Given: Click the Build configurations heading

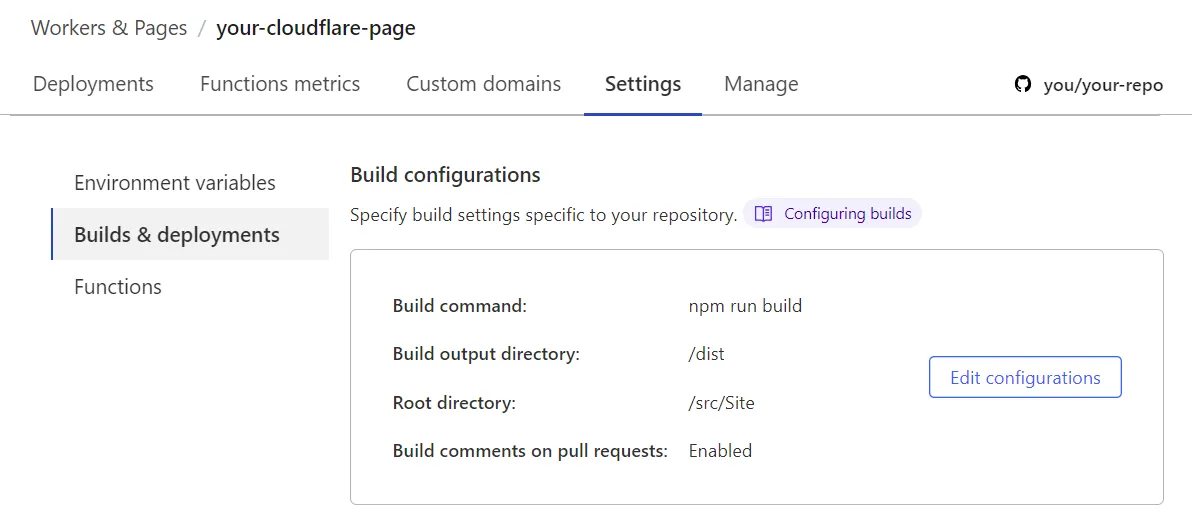Looking at the screenshot, I should coord(445,175).
